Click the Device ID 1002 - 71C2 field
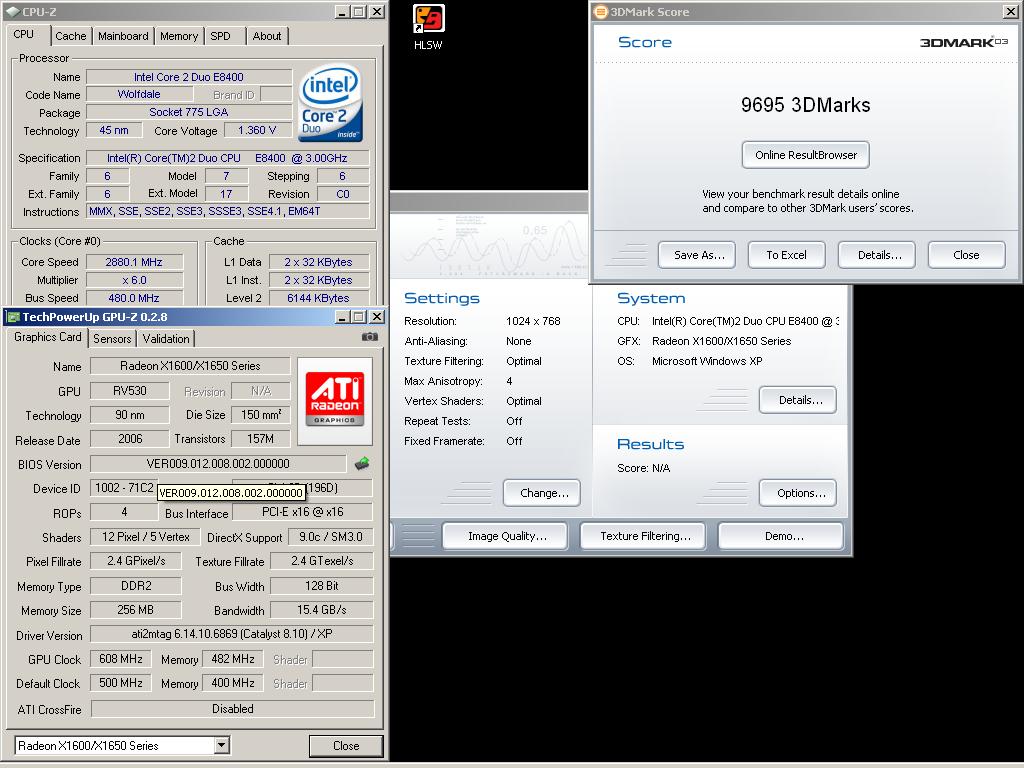 tap(124, 488)
